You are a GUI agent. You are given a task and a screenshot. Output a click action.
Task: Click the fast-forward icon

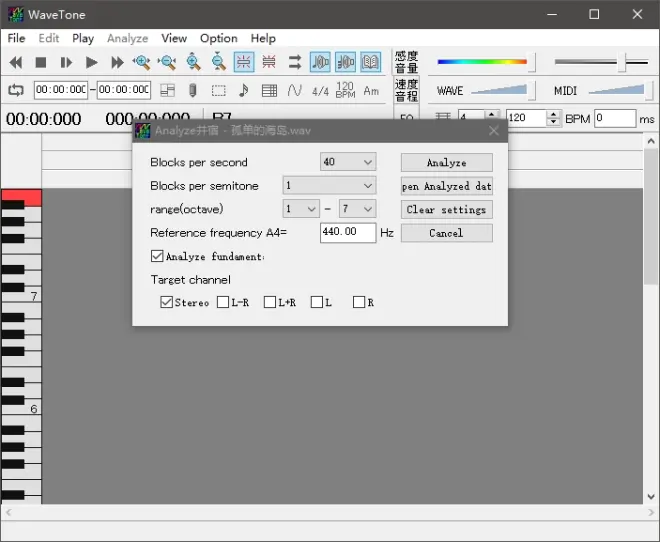pos(117,63)
